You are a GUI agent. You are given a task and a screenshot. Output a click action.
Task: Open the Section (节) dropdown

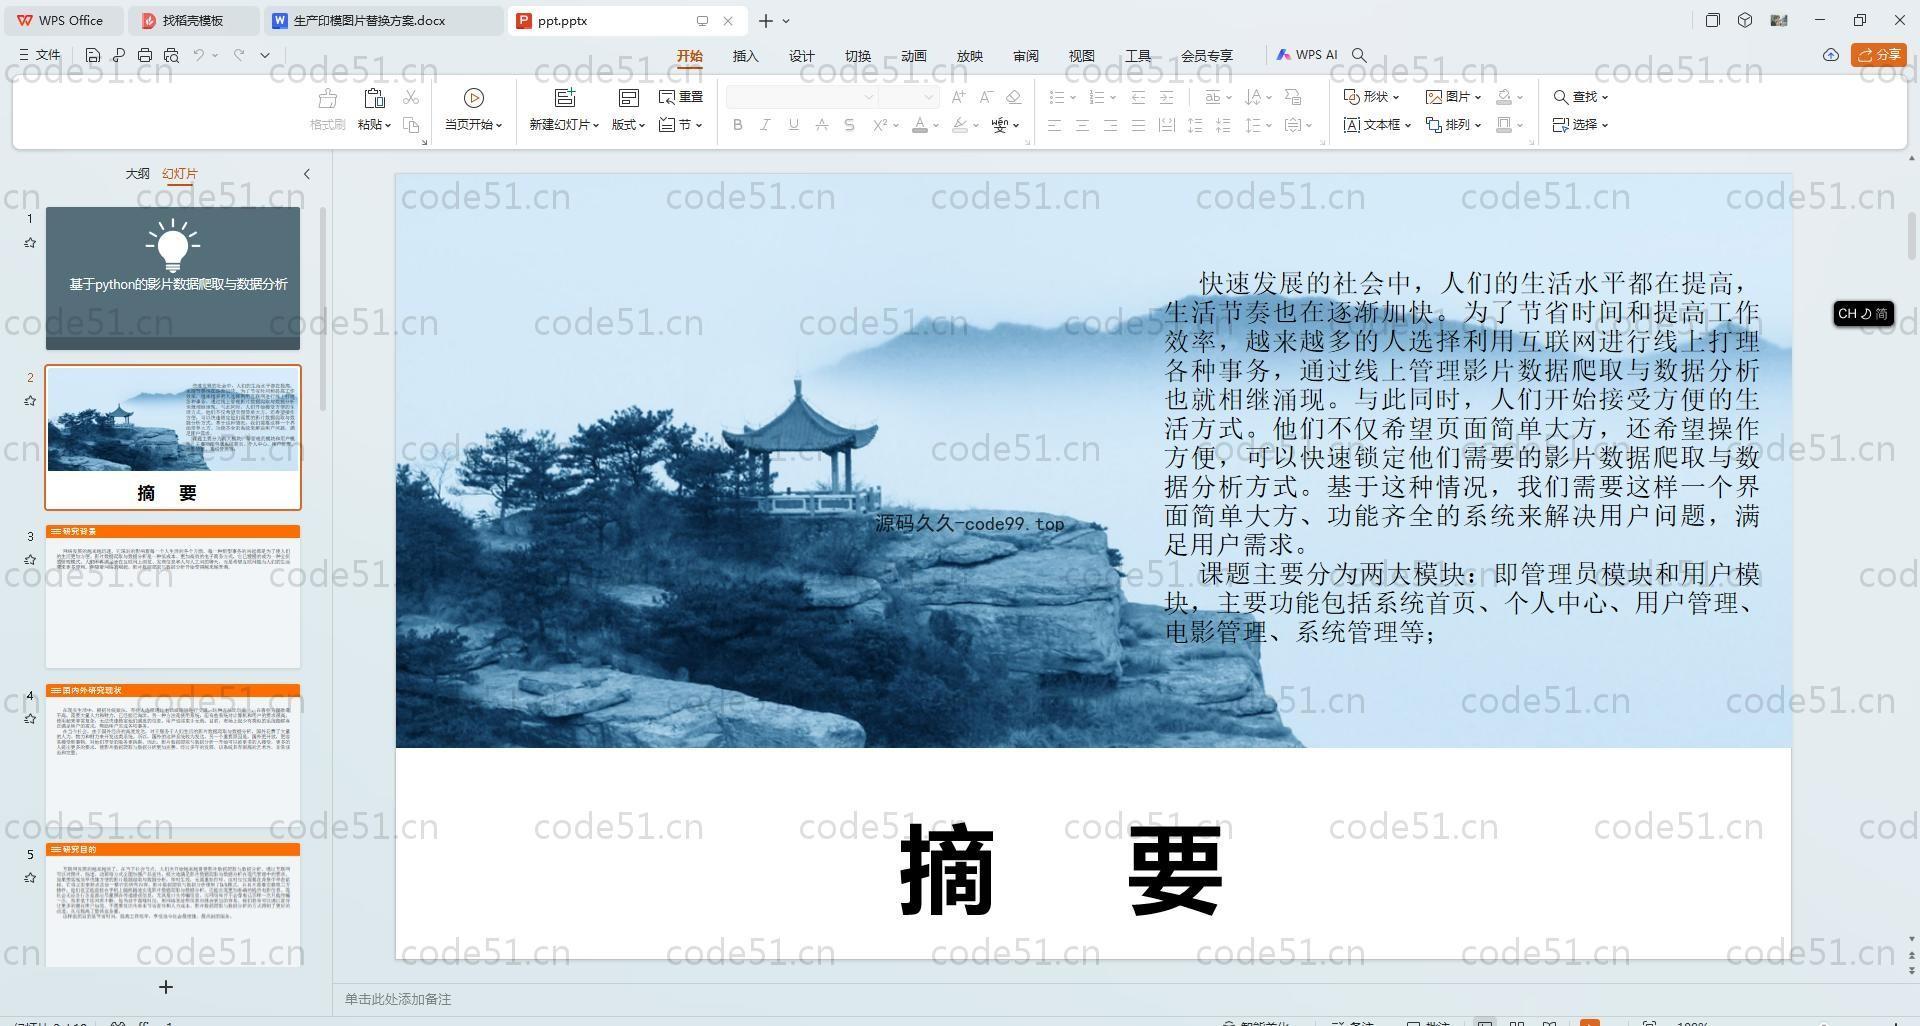pyautogui.click(x=681, y=125)
